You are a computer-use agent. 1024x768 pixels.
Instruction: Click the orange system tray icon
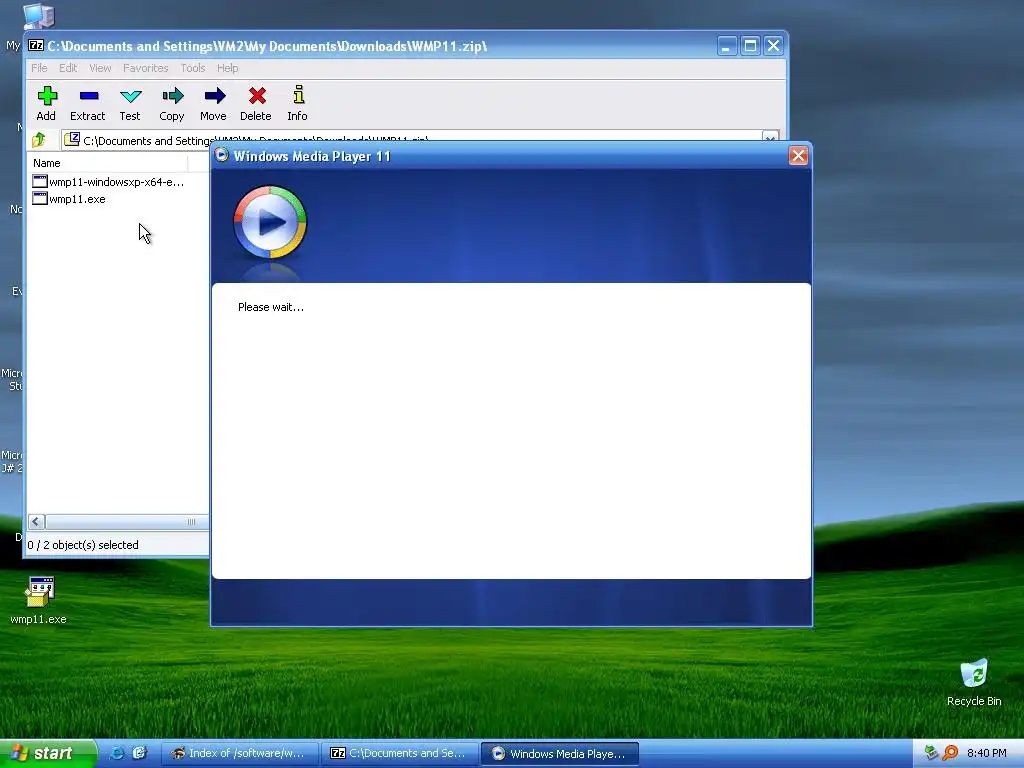(950, 753)
